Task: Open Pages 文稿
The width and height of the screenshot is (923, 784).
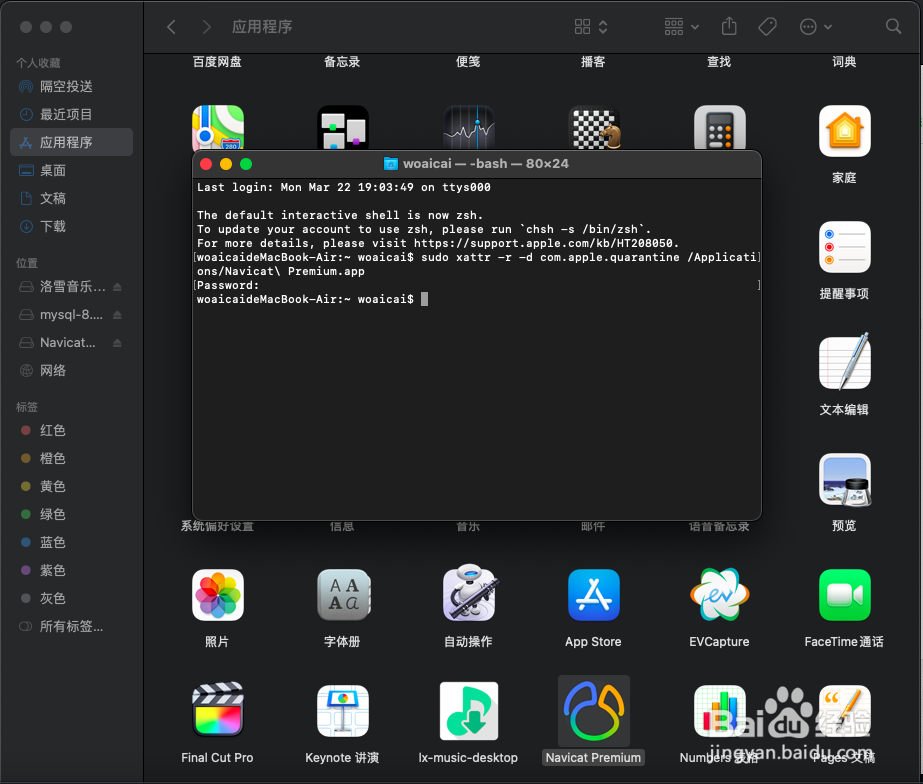Action: tap(845, 710)
